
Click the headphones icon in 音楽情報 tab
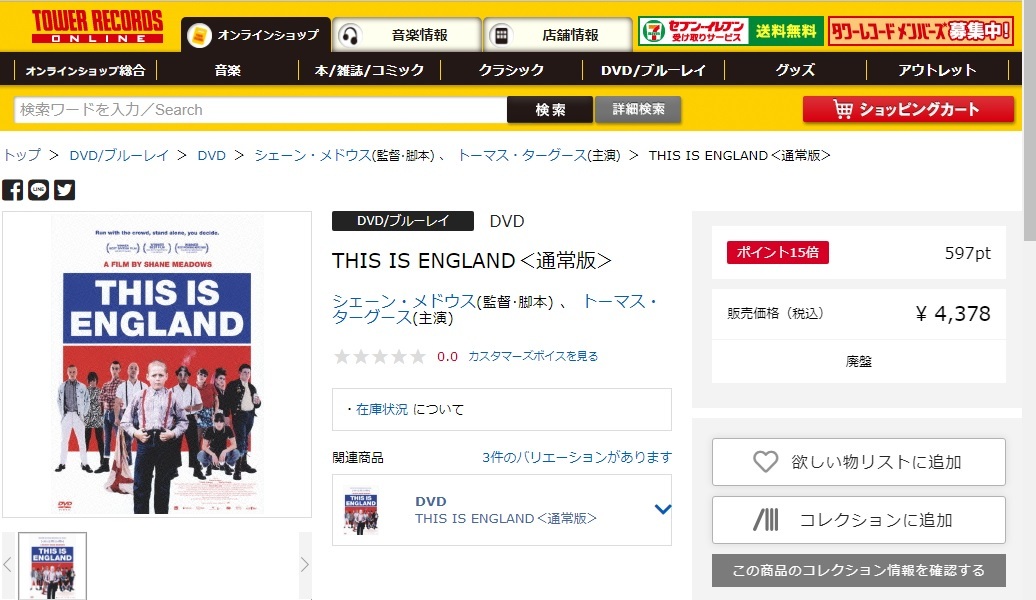click(x=350, y=35)
